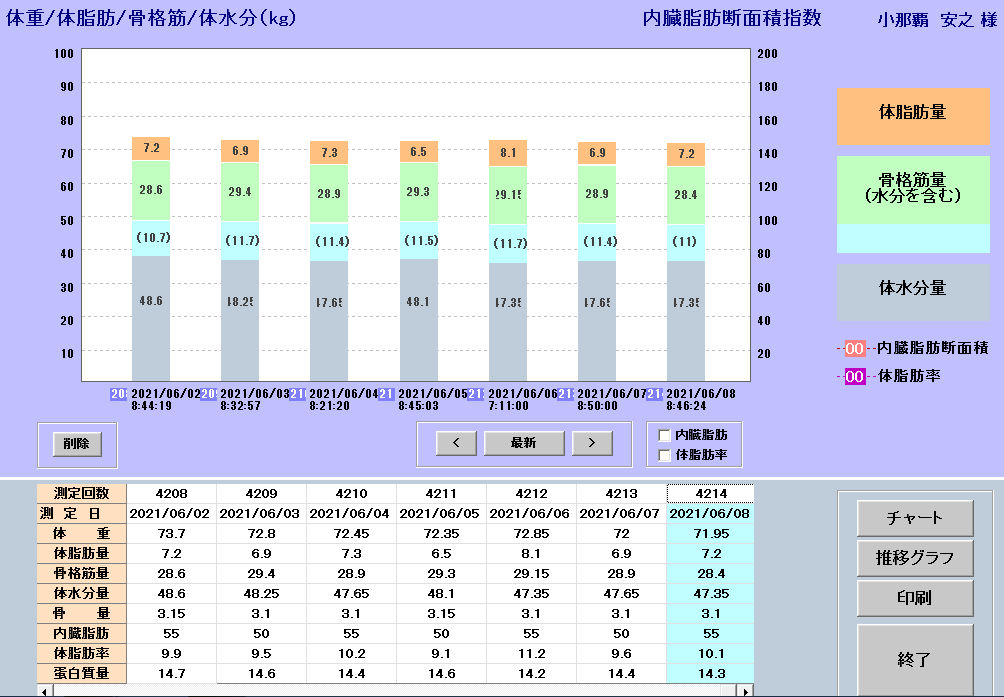Select measurement column 4214 in table
The image size is (1004, 697).
pos(709,493)
